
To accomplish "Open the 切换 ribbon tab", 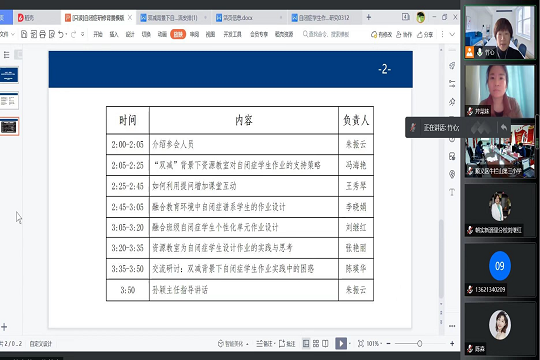I will click(x=146, y=34).
